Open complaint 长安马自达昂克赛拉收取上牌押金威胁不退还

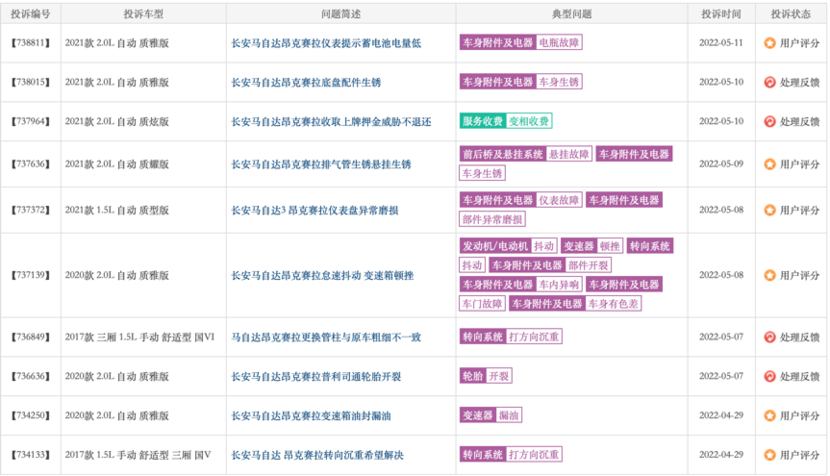331,122
